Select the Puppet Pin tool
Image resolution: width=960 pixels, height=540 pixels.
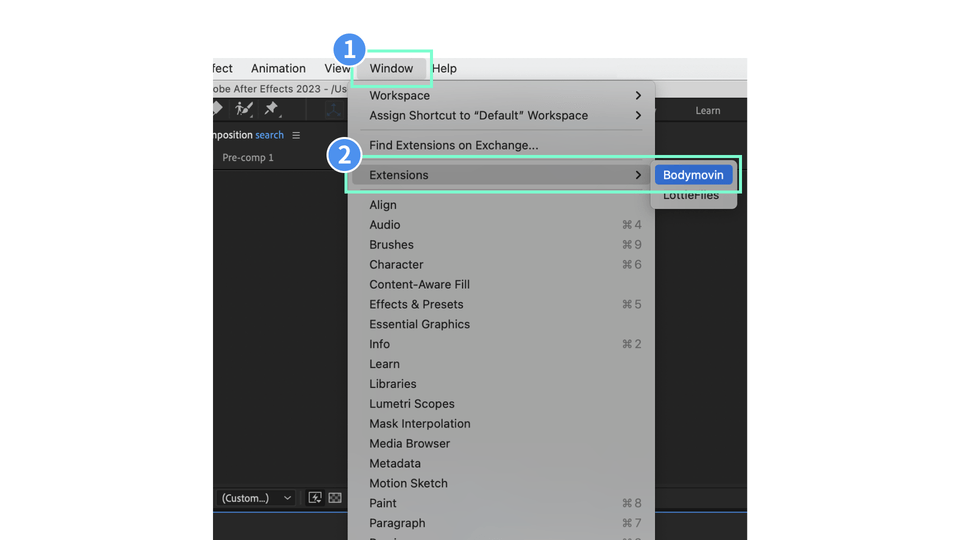[x=272, y=110]
